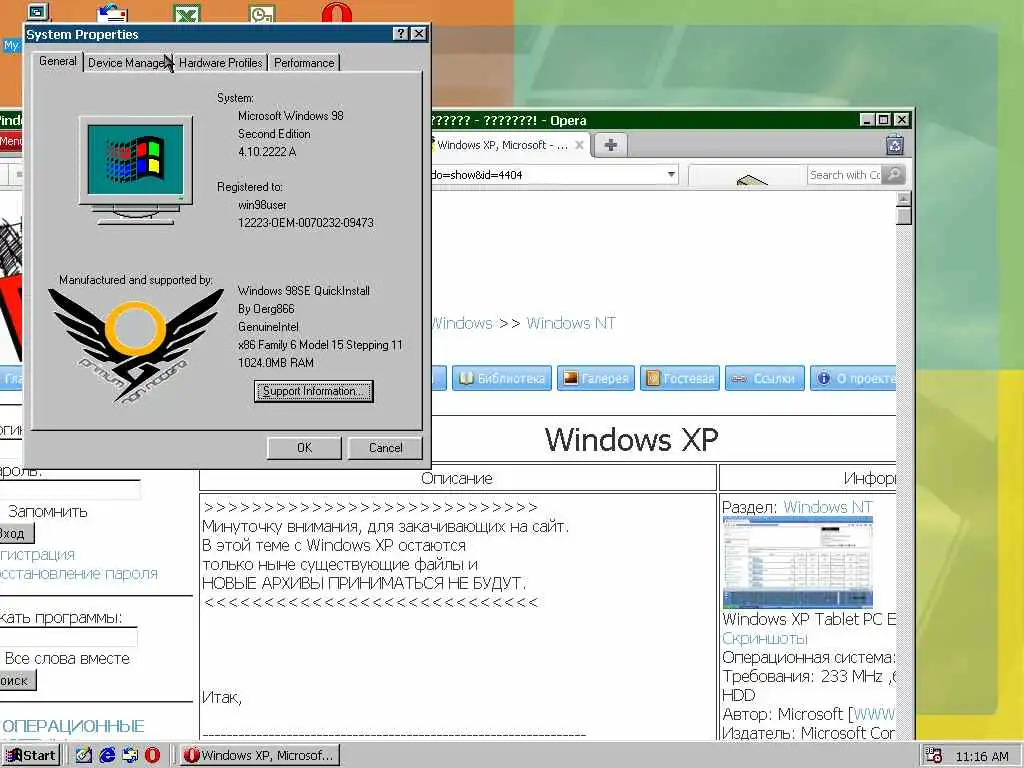The width and height of the screenshot is (1024, 768).
Task: Click the Microsoft Windows 98 text
Action: pos(291,116)
